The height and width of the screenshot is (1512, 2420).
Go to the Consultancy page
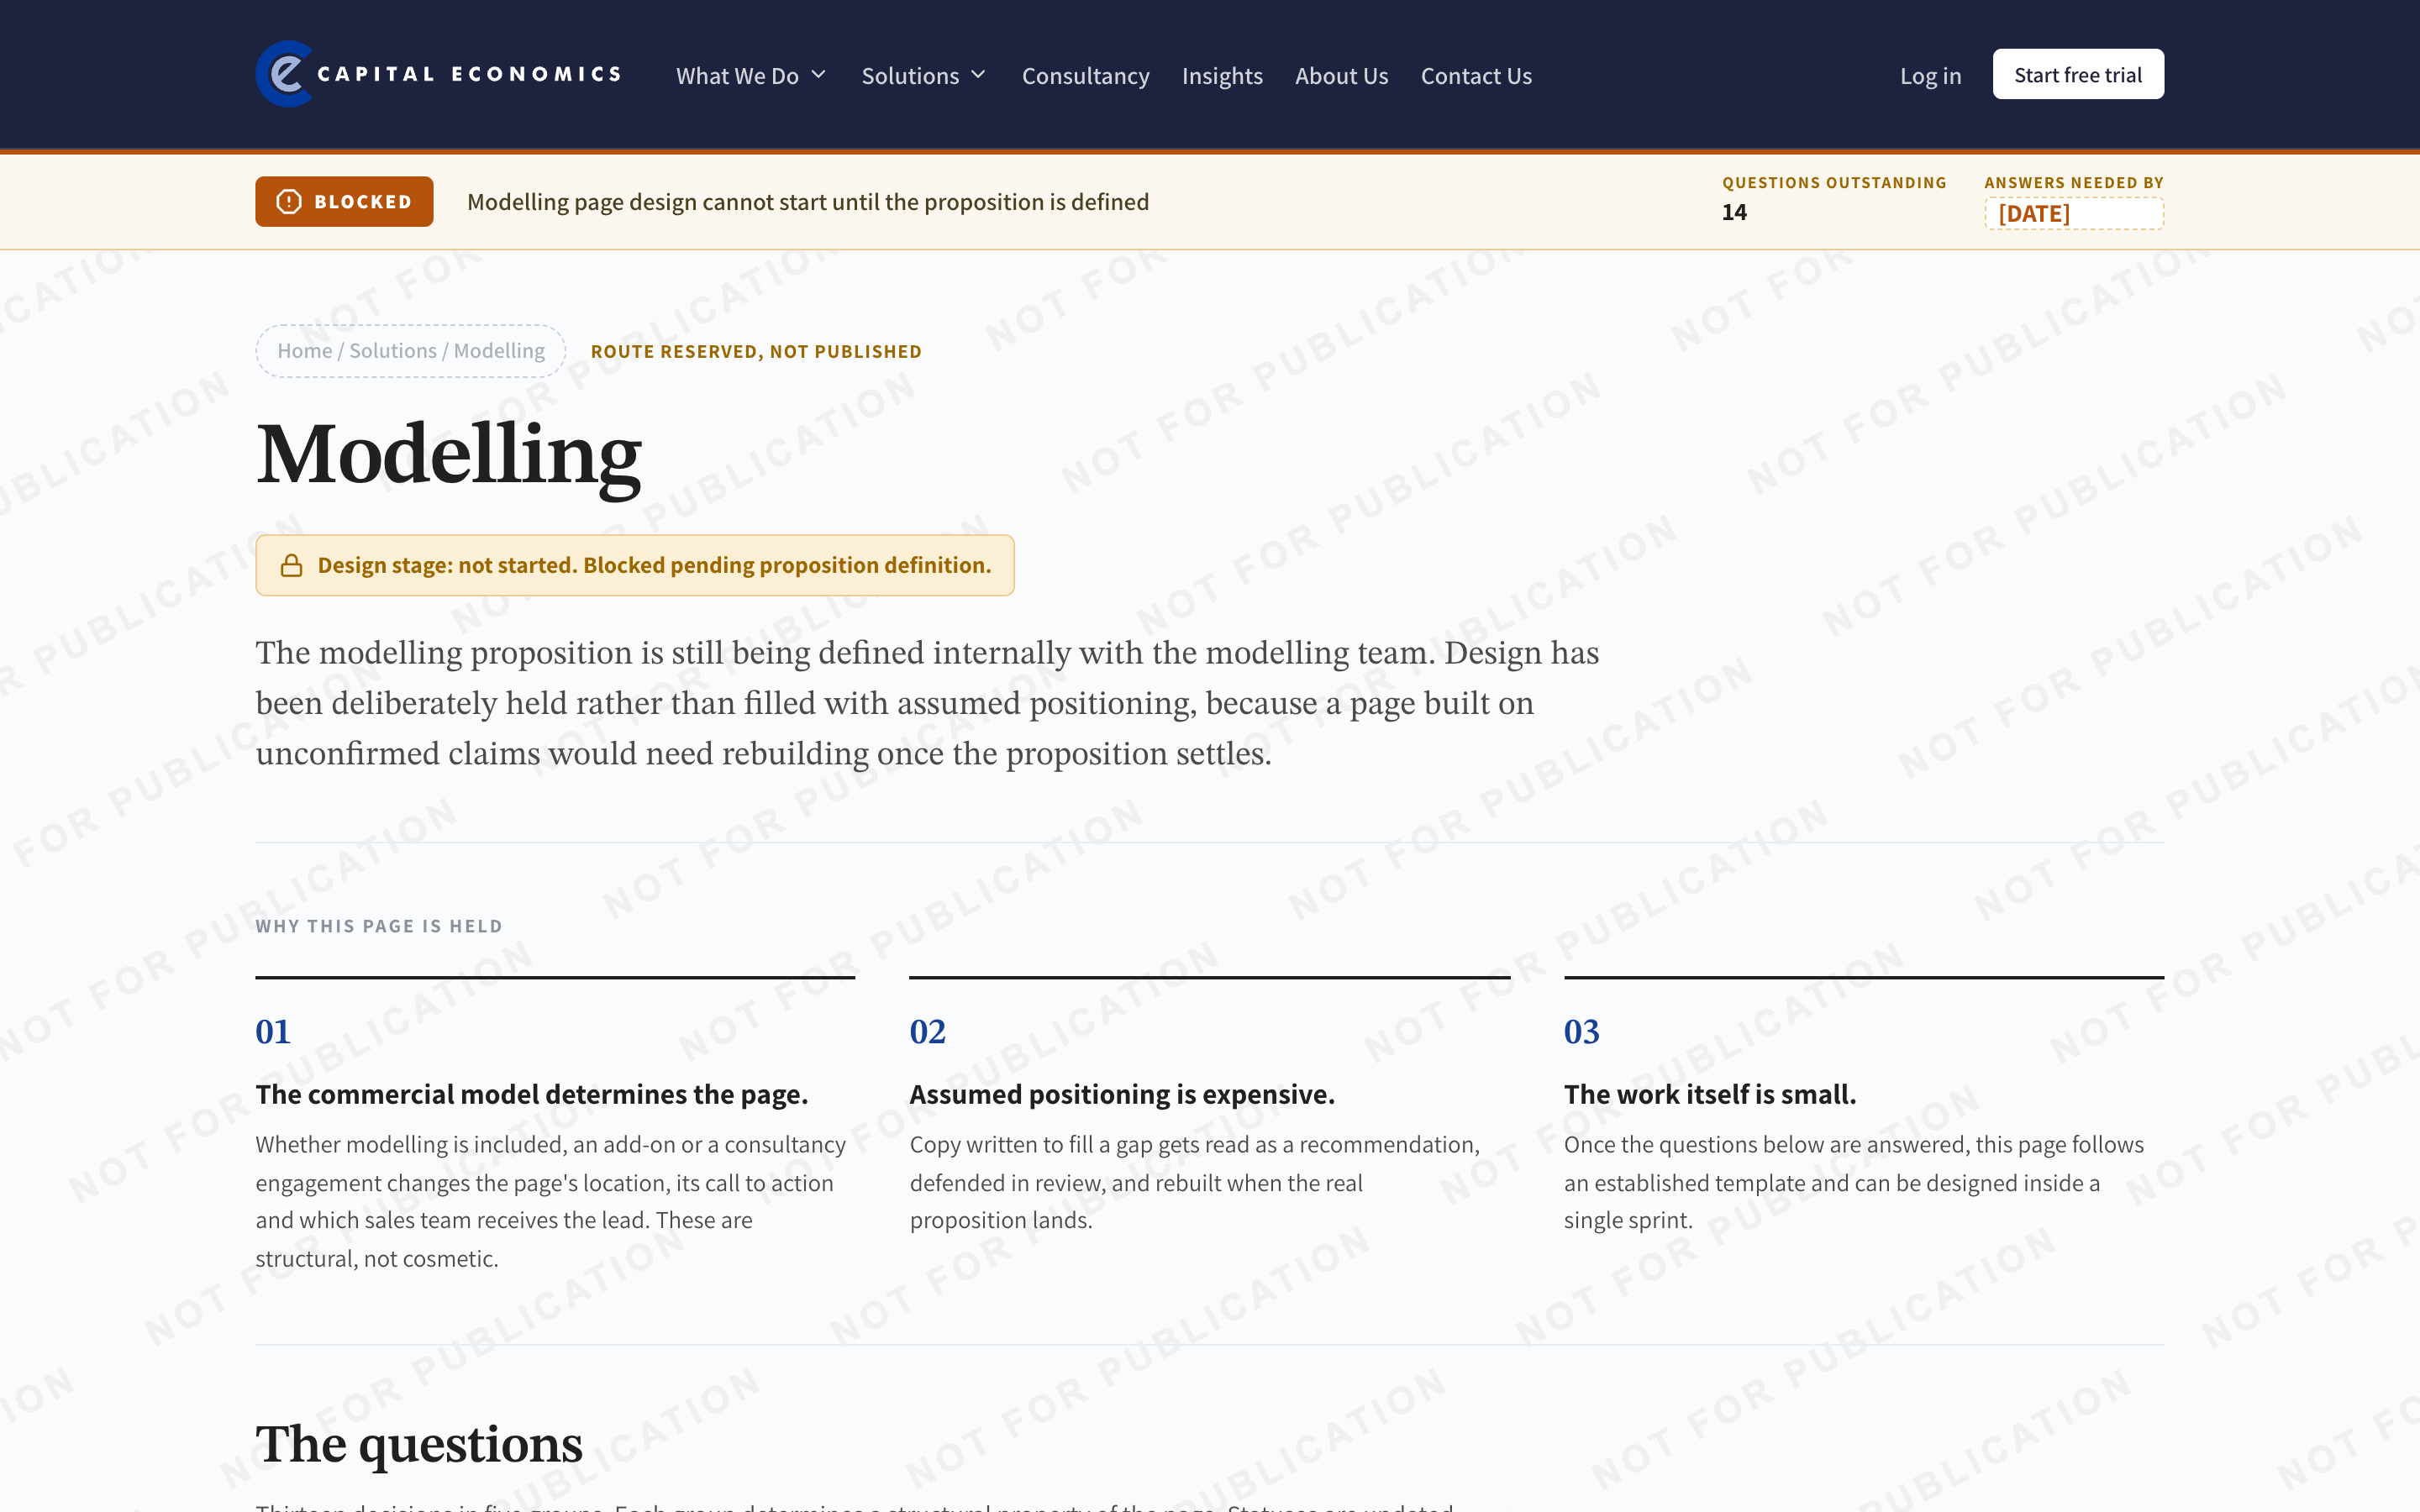click(x=1085, y=76)
